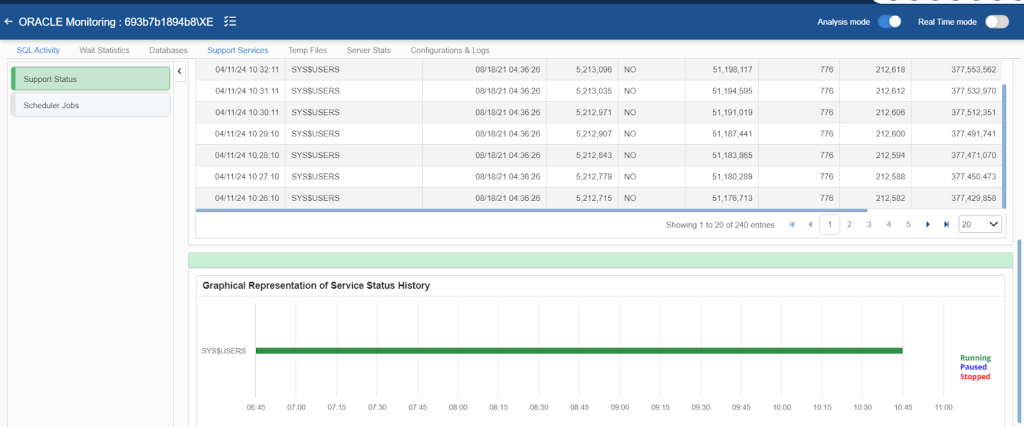
Task: Open the Wait Statistics tab
Action: [x=104, y=49]
